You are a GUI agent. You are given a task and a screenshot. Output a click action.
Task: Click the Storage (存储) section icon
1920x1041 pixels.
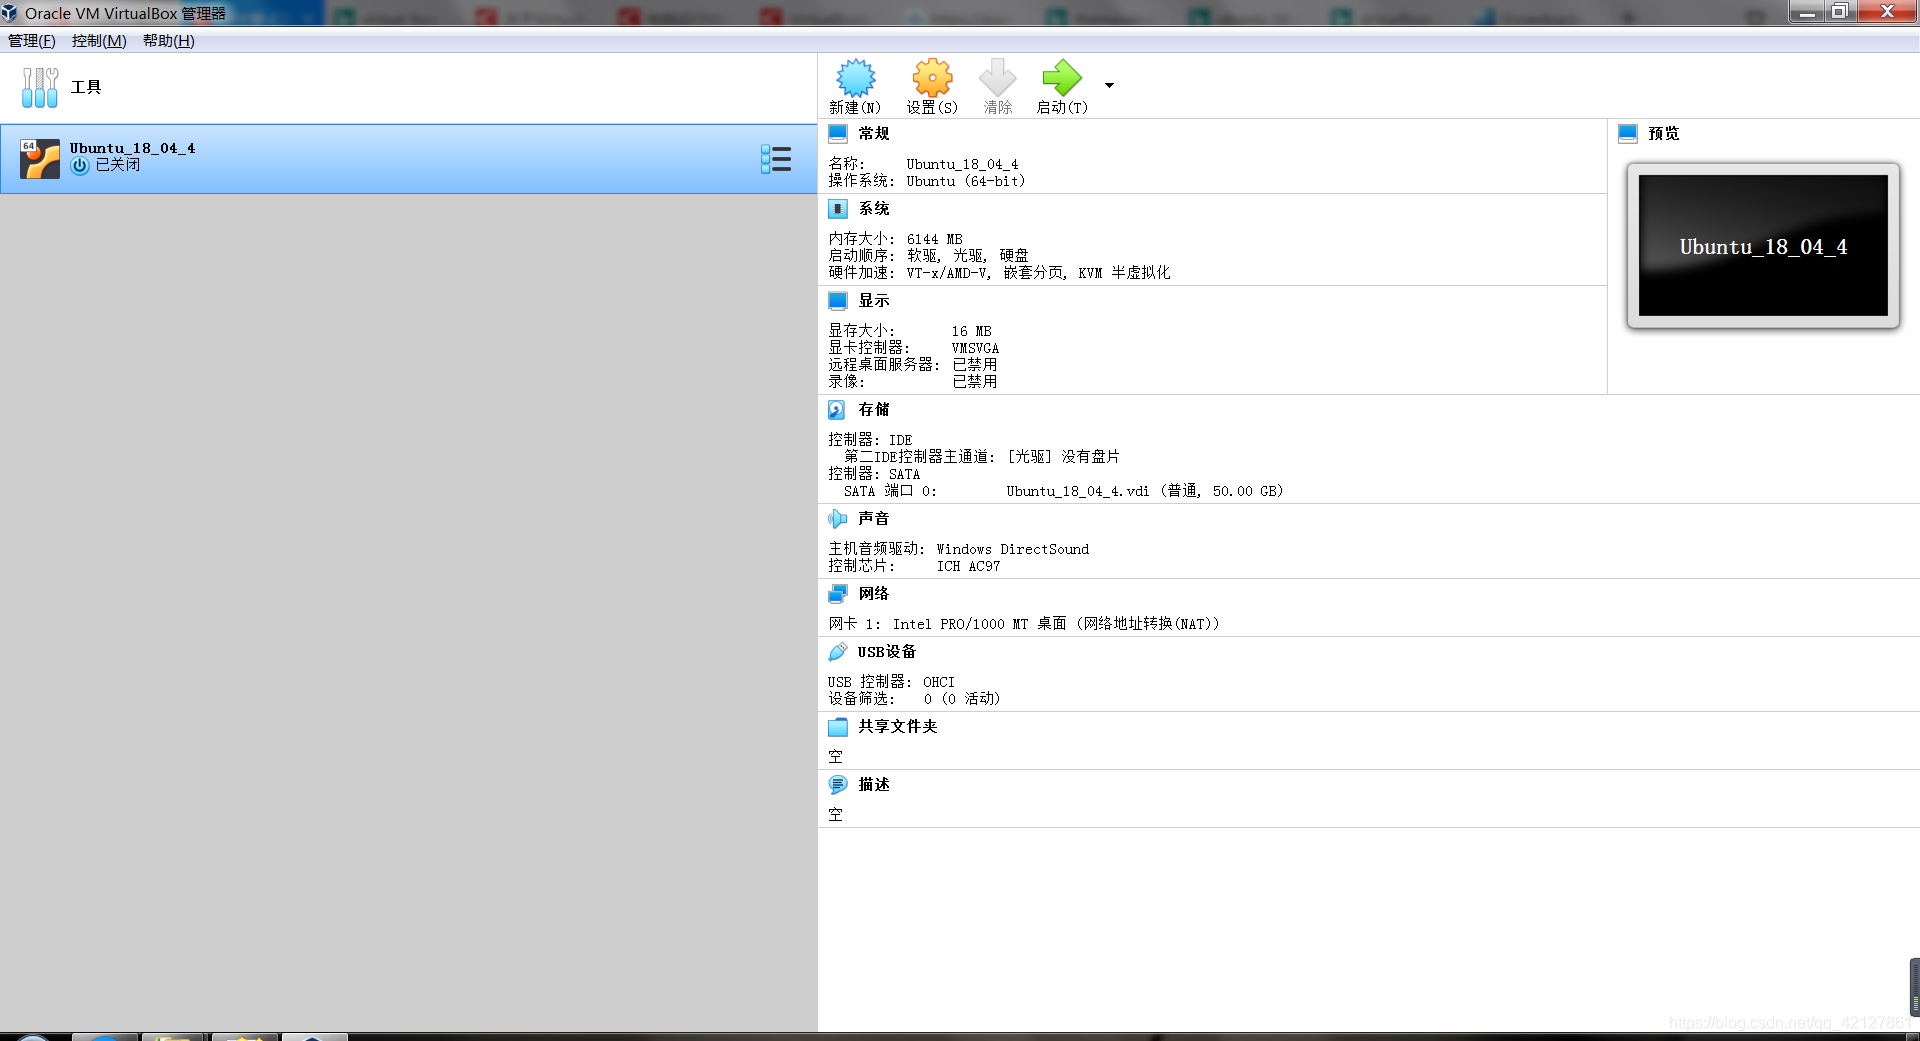[x=838, y=409]
